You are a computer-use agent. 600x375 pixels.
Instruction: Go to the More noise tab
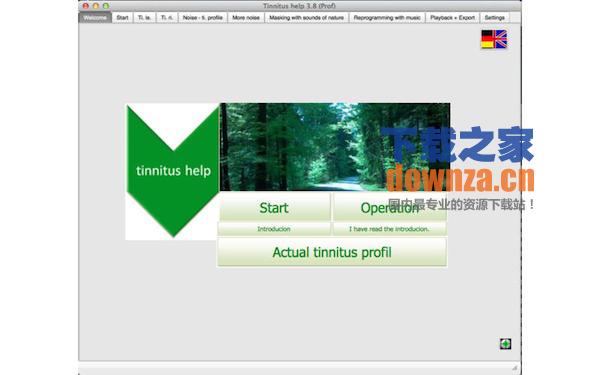[246, 18]
